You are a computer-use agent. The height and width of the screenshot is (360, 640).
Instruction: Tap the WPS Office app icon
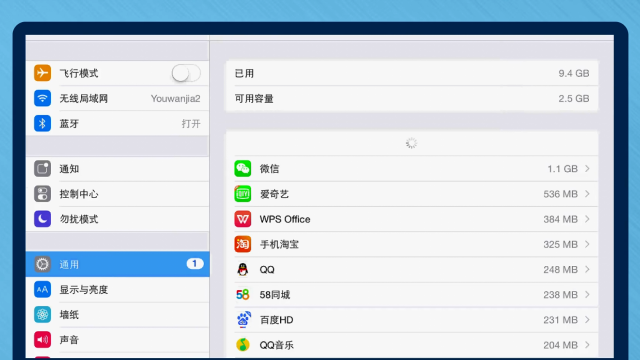243,219
